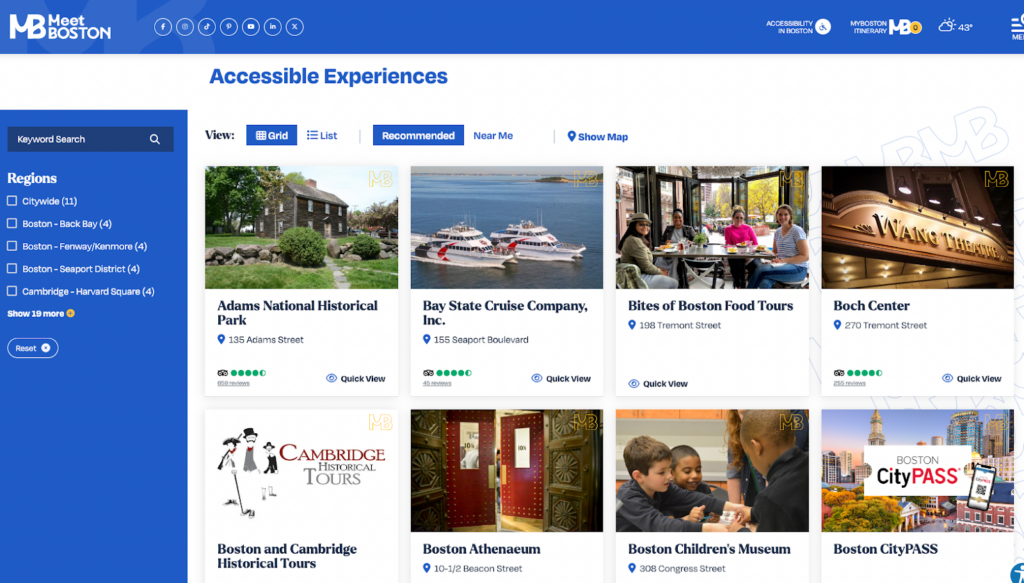
Task: Click the Boston CityPASS skyline image
Action: tap(918, 471)
